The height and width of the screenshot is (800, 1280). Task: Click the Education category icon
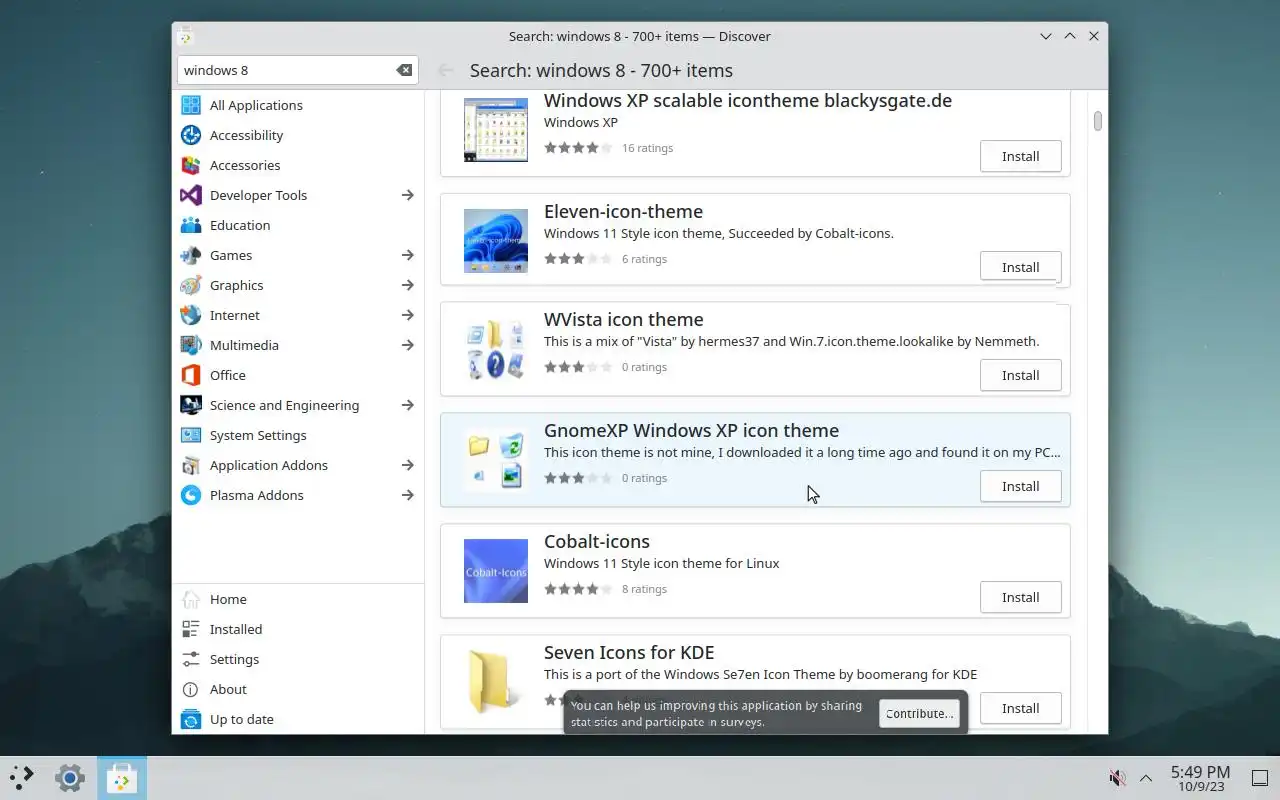coord(191,225)
